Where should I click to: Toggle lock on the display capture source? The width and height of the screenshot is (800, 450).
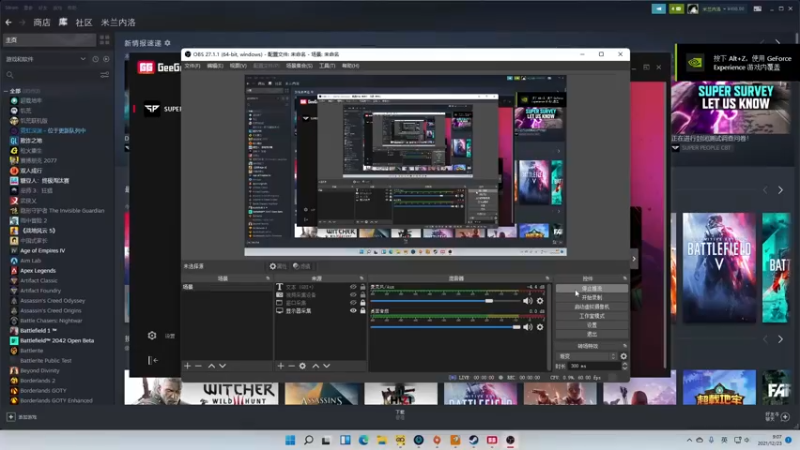pyautogui.click(x=363, y=310)
